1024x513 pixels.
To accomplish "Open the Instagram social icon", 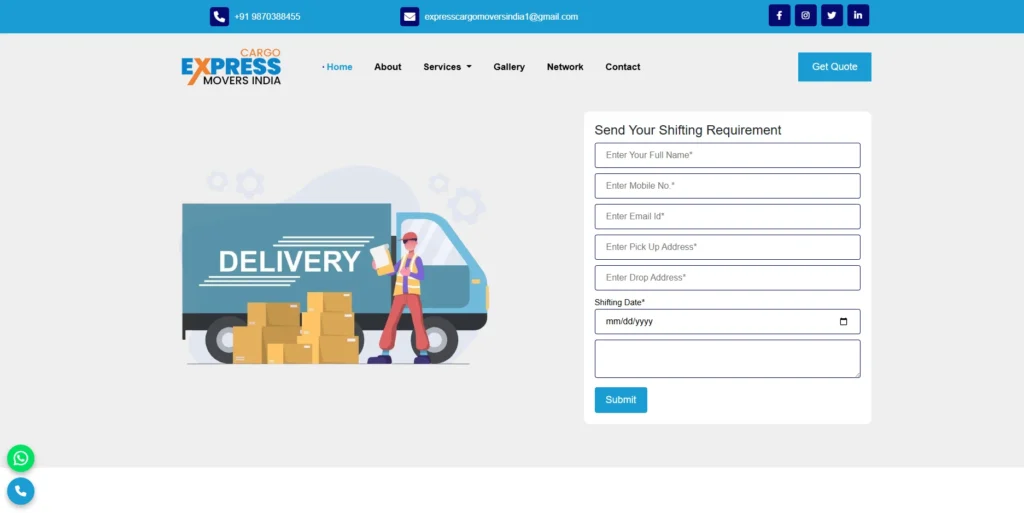I will tap(805, 16).
